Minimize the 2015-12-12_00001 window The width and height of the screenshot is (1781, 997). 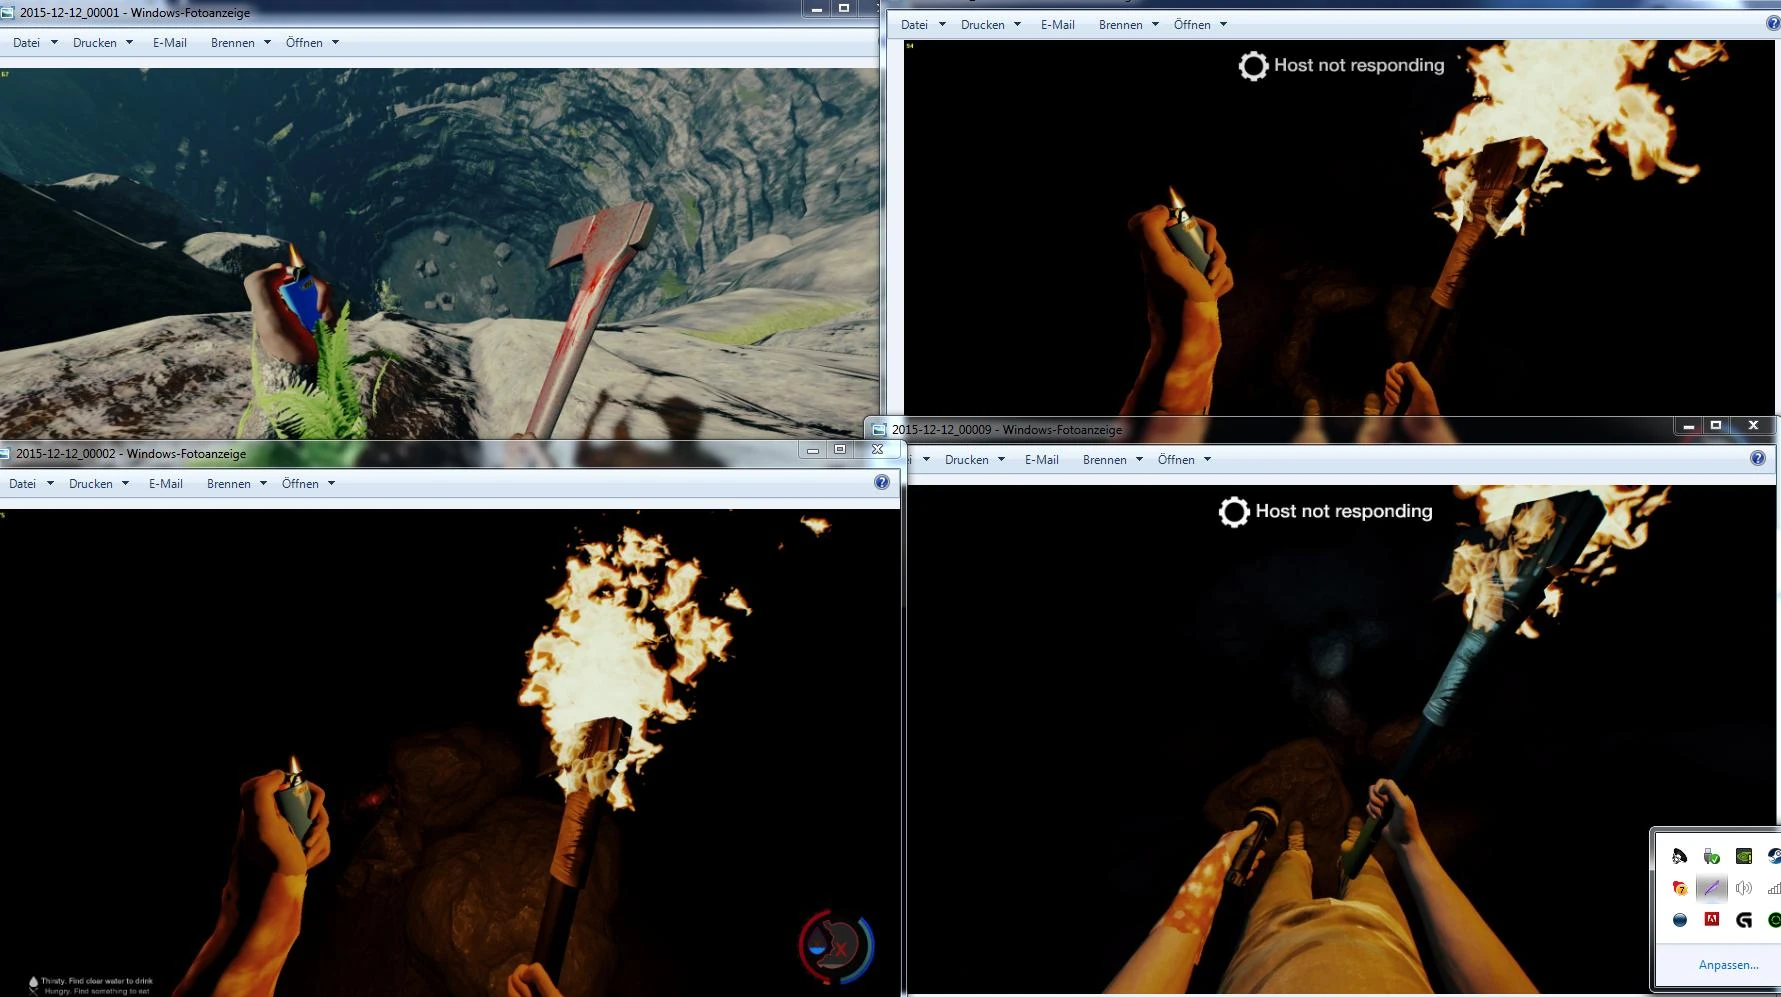click(817, 9)
